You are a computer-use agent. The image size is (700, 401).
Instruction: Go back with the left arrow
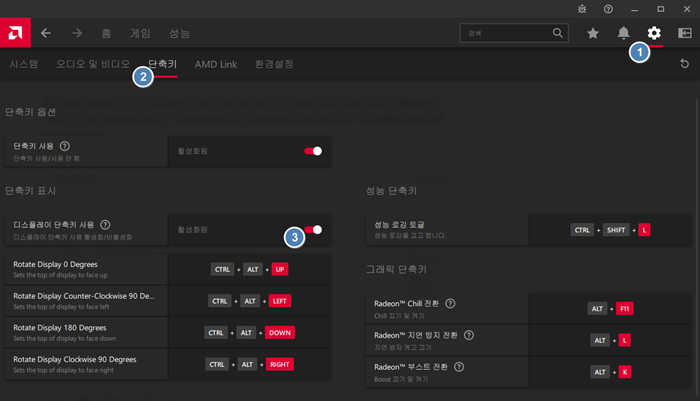46,33
